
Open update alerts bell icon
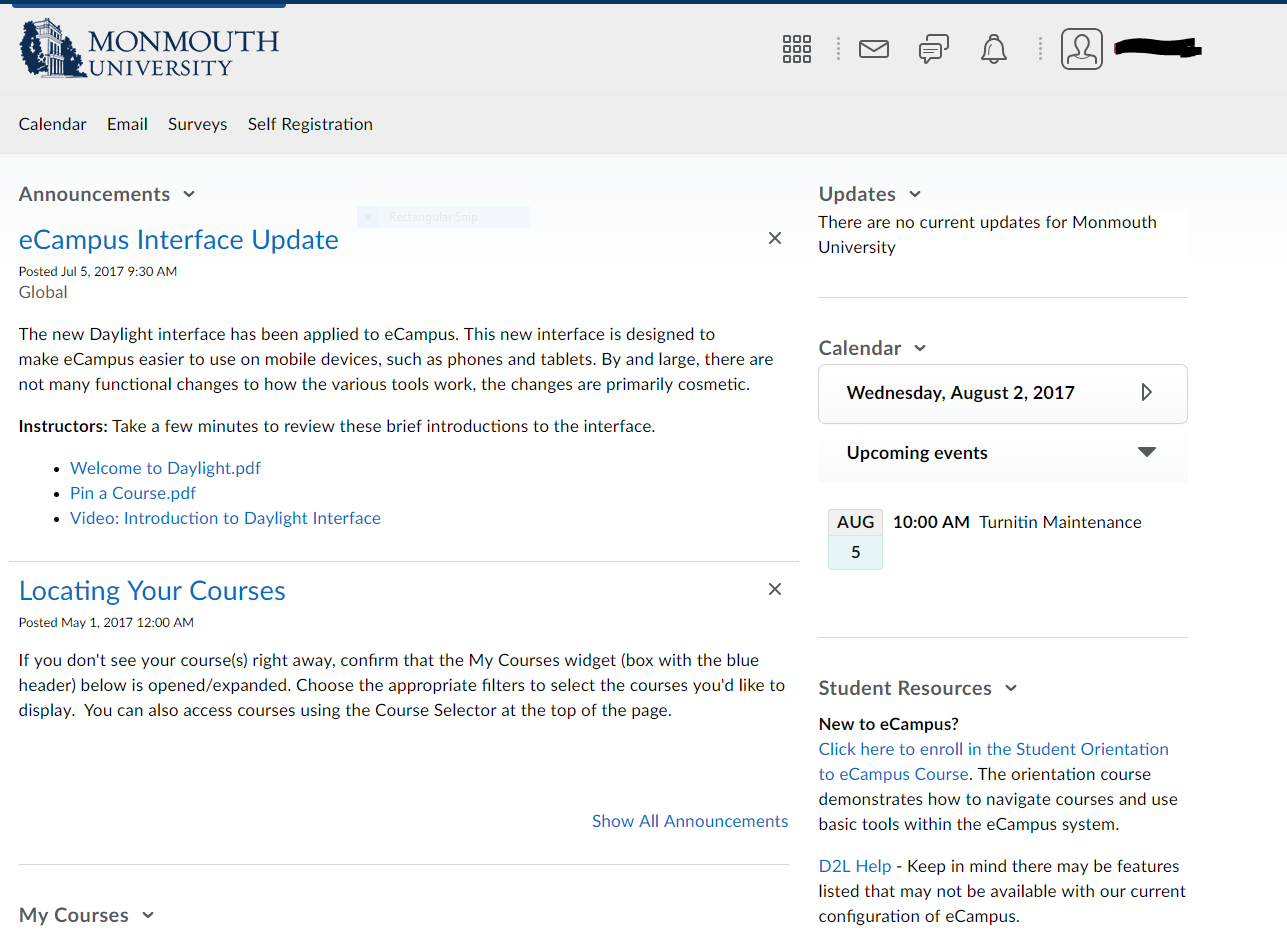pyautogui.click(x=993, y=49)
